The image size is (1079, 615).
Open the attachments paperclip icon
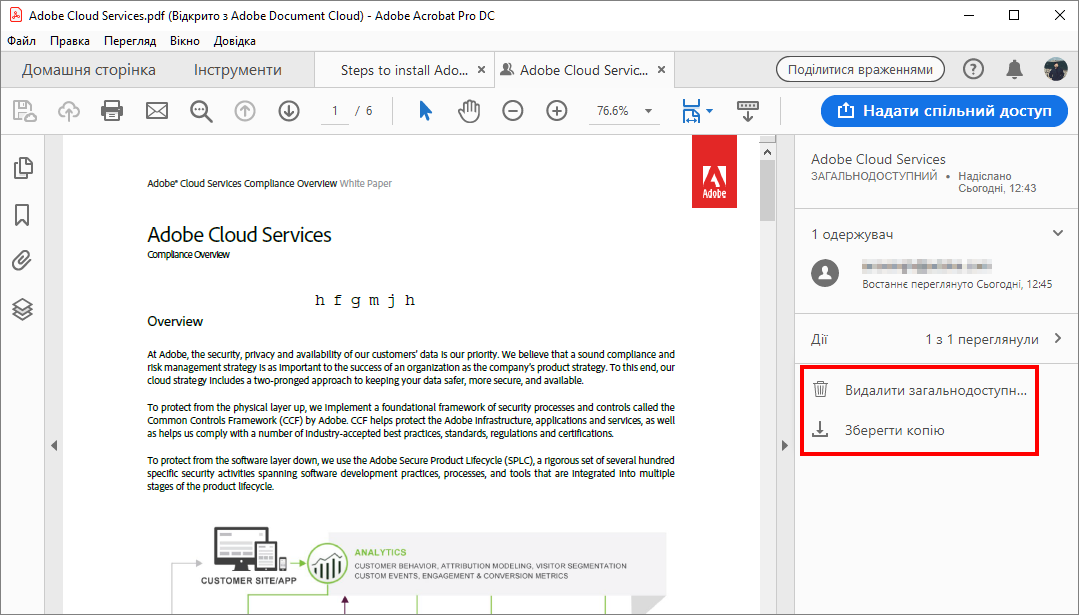22,261
